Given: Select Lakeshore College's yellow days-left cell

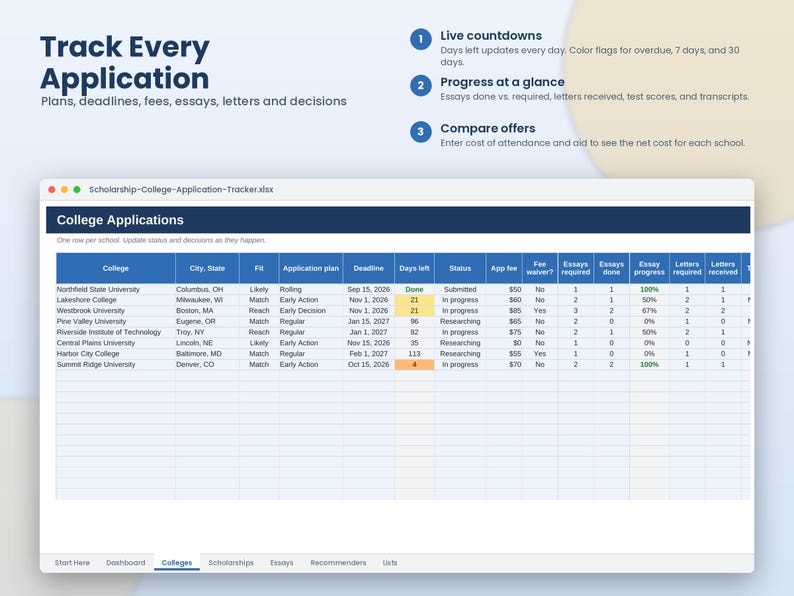Looking at the screenshot, I should 414,300.
